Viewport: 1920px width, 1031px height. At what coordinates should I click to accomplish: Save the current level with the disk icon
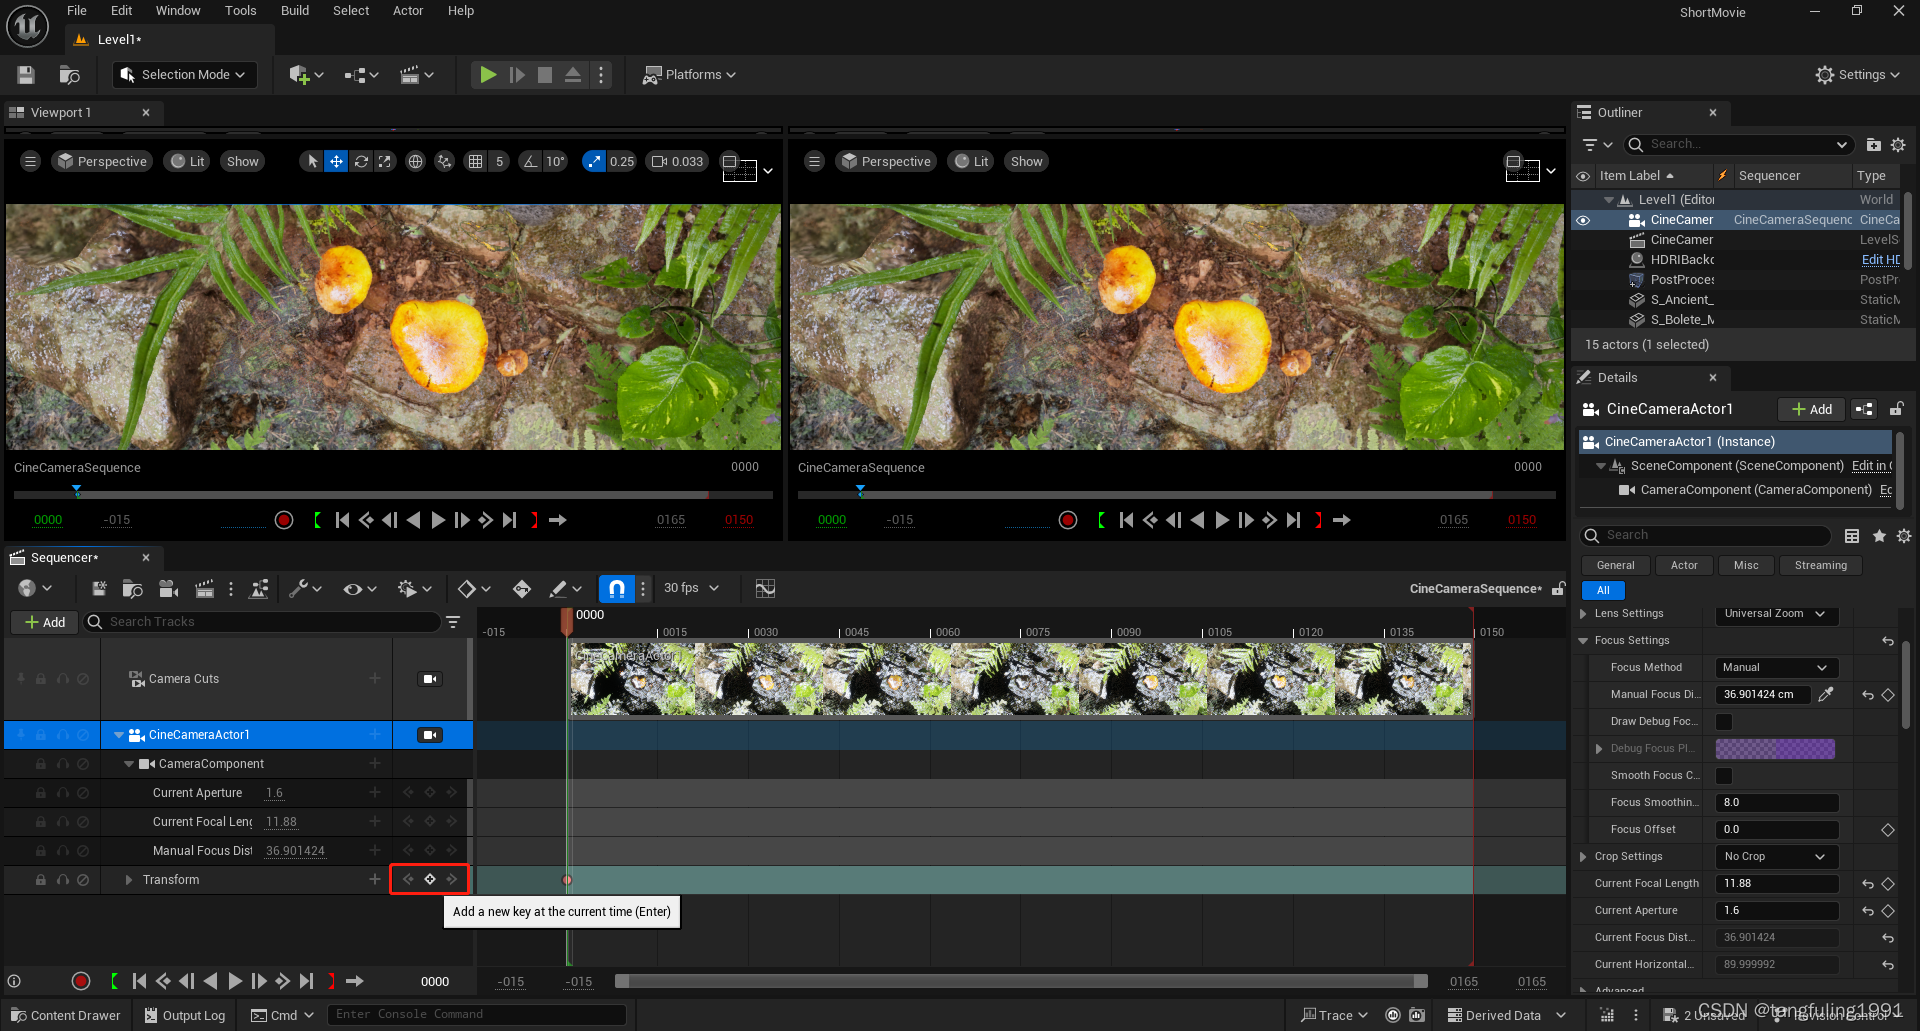pos(26,75)
